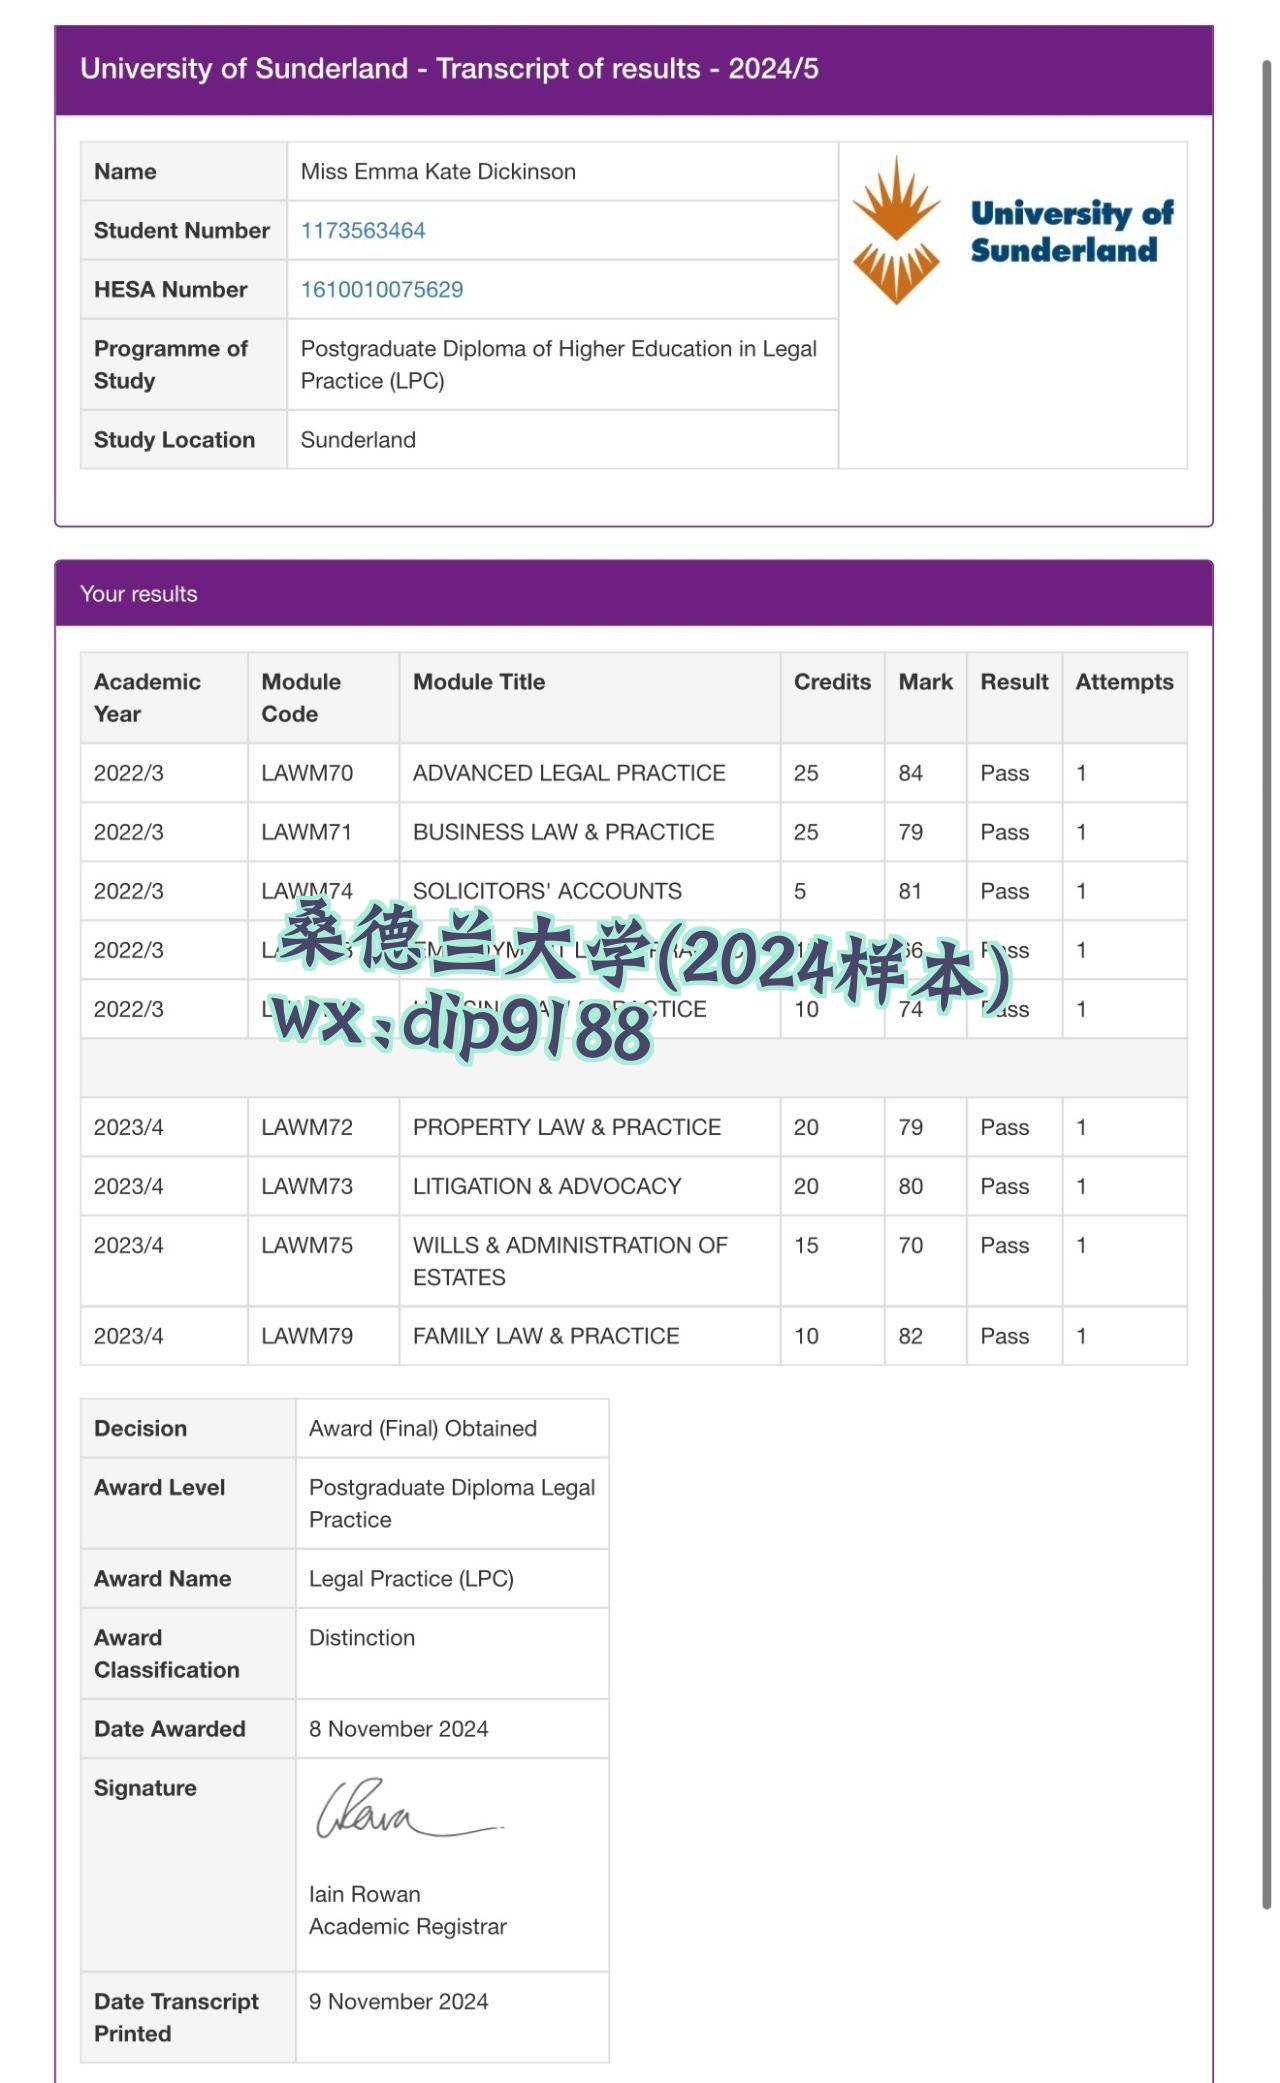Select module code LAWM72
This screenshot has width=1280, height=2083.
(x=307, y=1127)
